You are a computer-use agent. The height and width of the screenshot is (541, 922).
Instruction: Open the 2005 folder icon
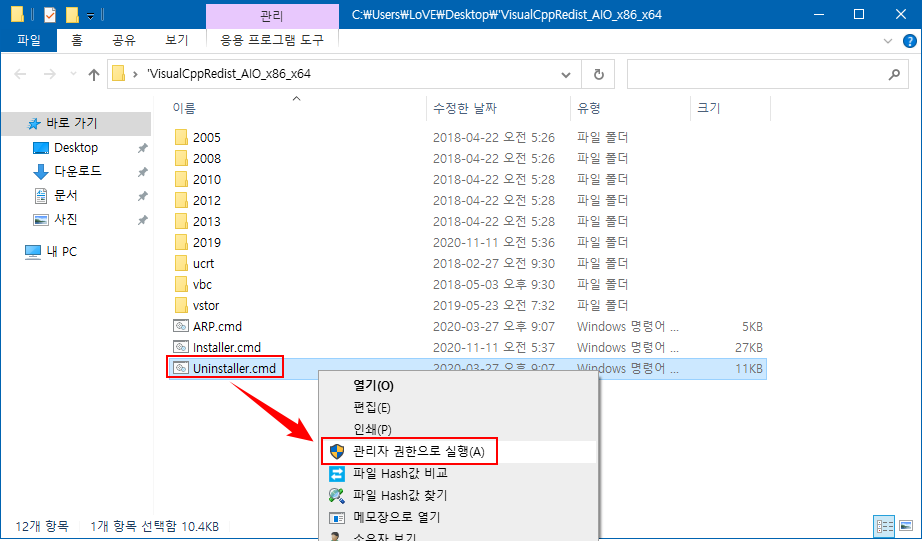click(x=181, y=138)
